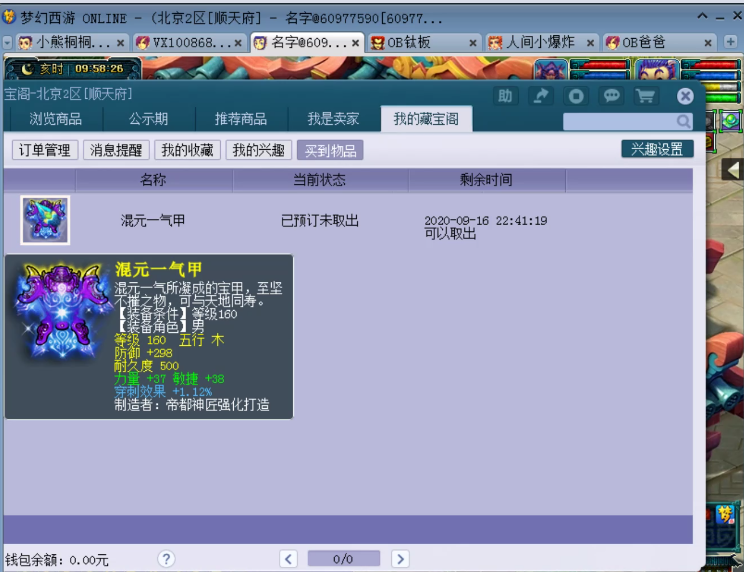Click the search magnifier icon

[683, 122]
